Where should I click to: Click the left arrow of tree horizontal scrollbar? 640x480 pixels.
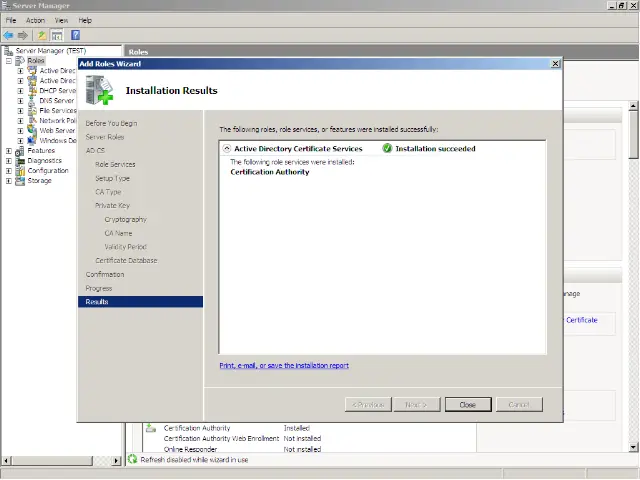point(6,460)
